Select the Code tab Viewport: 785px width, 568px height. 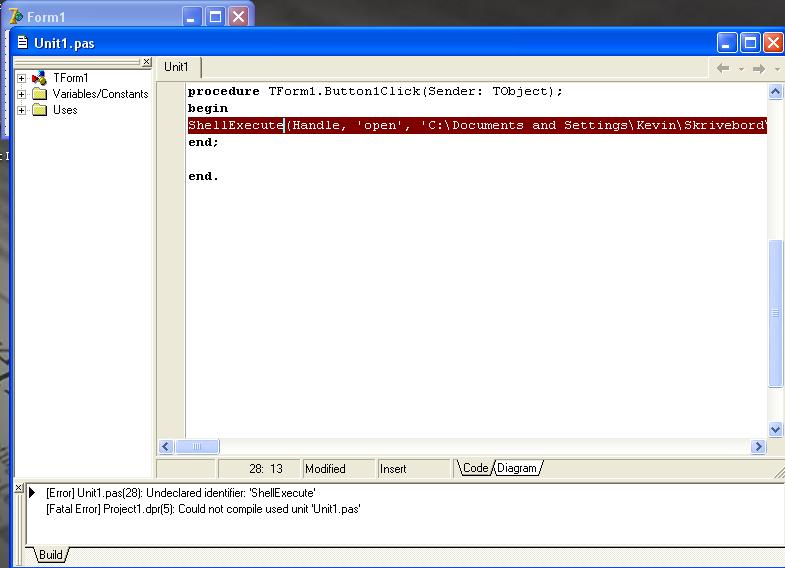click(x=475, y=468)
